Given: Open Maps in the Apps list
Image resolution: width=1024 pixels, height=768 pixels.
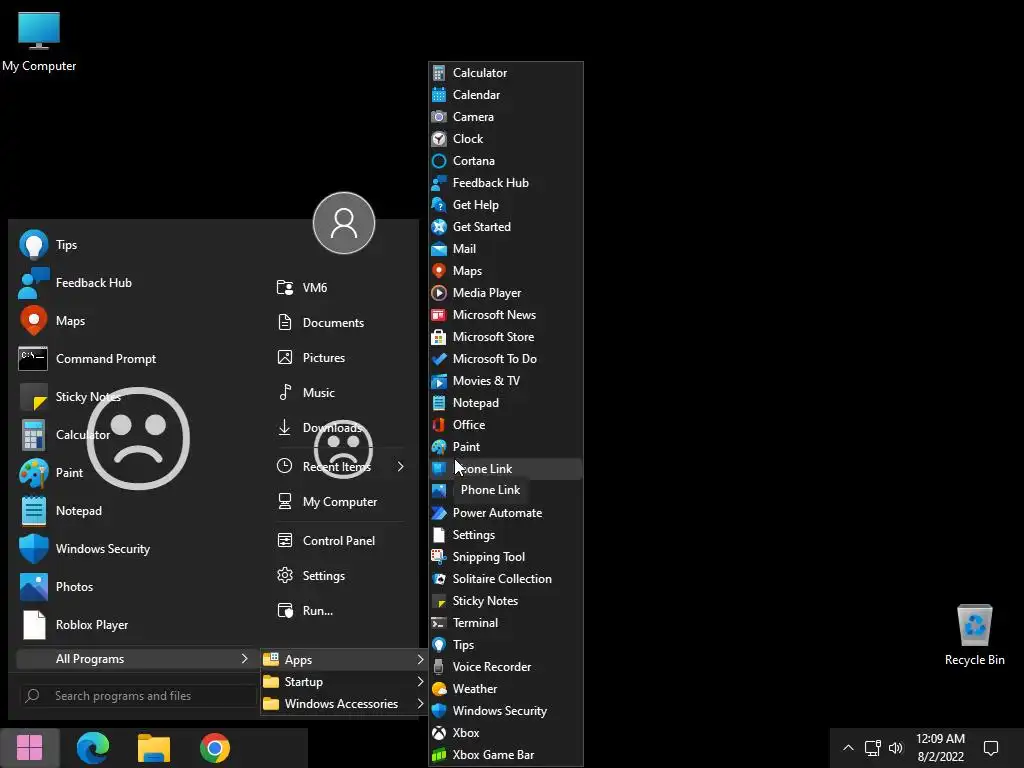Looking at the screenshot, I should click(506, 270).
